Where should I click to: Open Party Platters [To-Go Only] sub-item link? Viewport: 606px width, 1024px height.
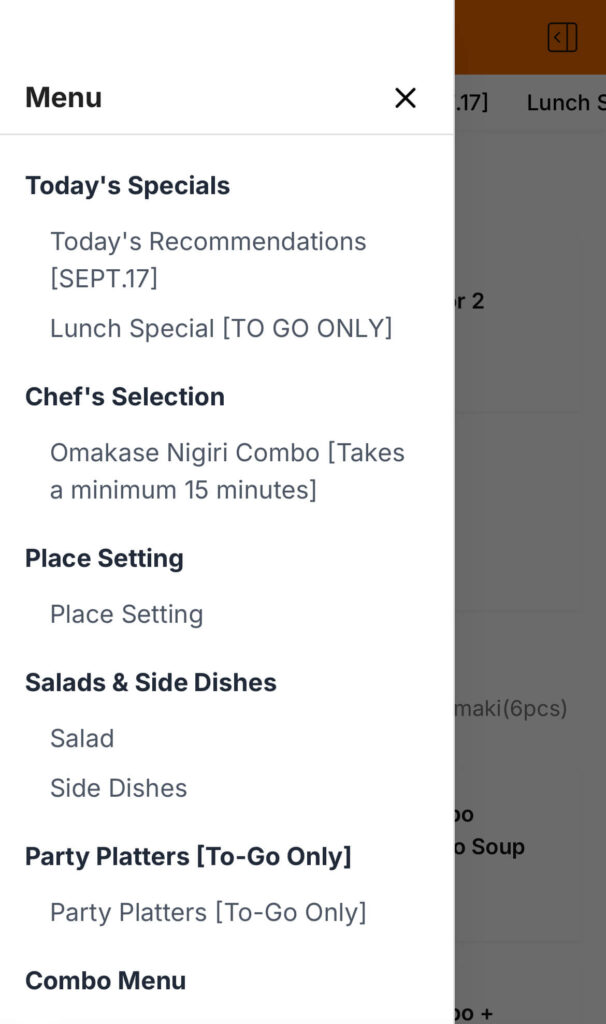(x=208, y=912)
